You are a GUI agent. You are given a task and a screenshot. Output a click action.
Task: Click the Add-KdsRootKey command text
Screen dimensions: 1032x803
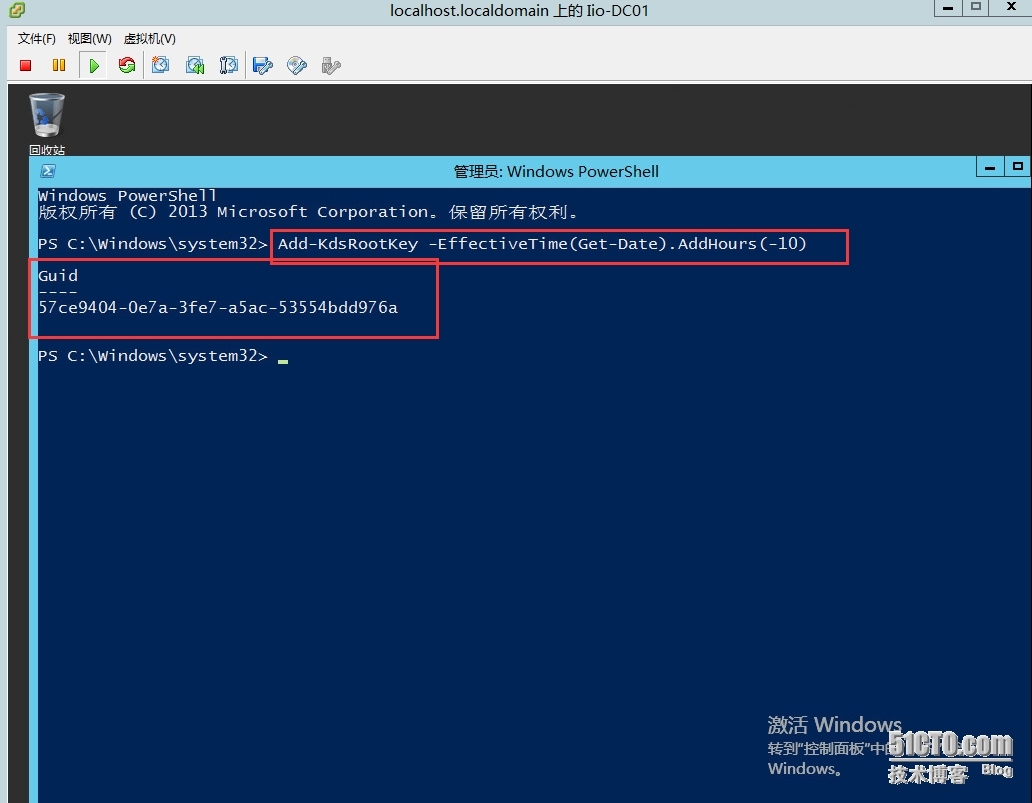coord(542,244)
